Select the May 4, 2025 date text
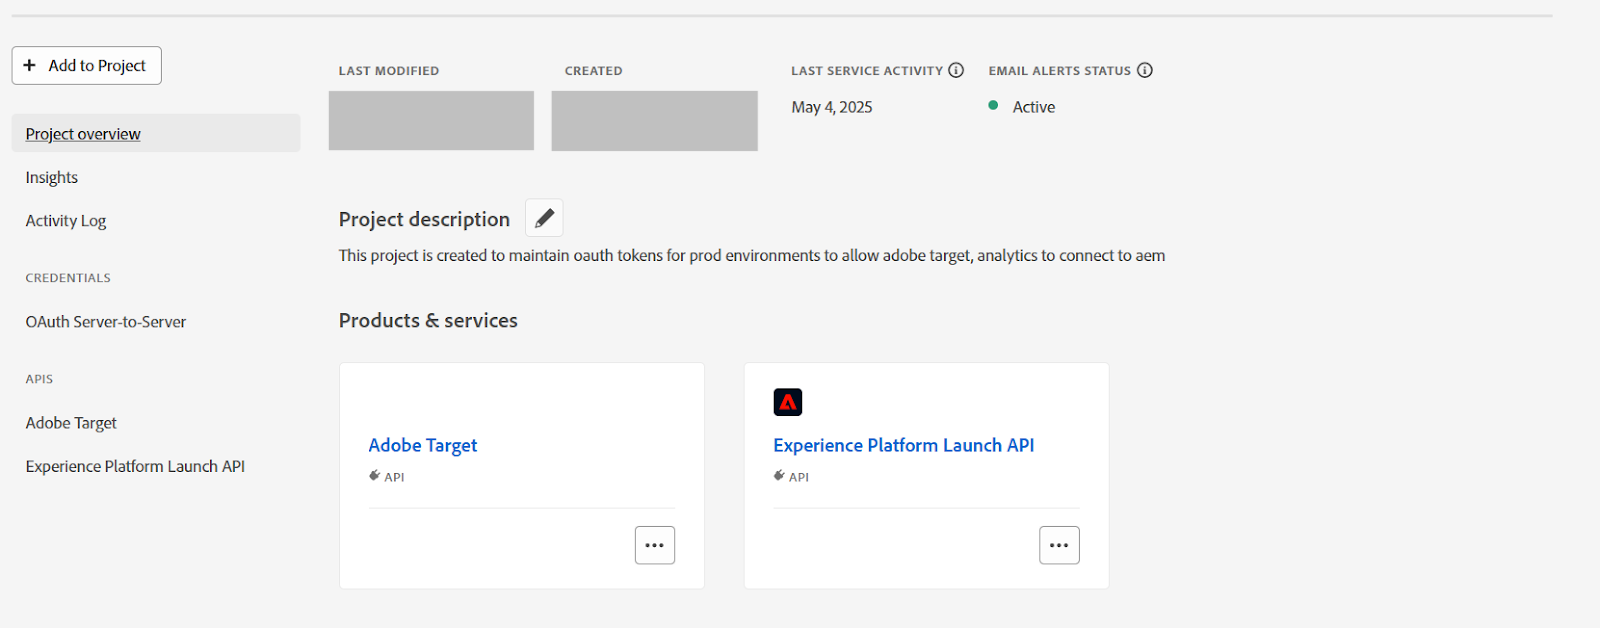The image size is (1600, 628). click(x=832, y=107)
